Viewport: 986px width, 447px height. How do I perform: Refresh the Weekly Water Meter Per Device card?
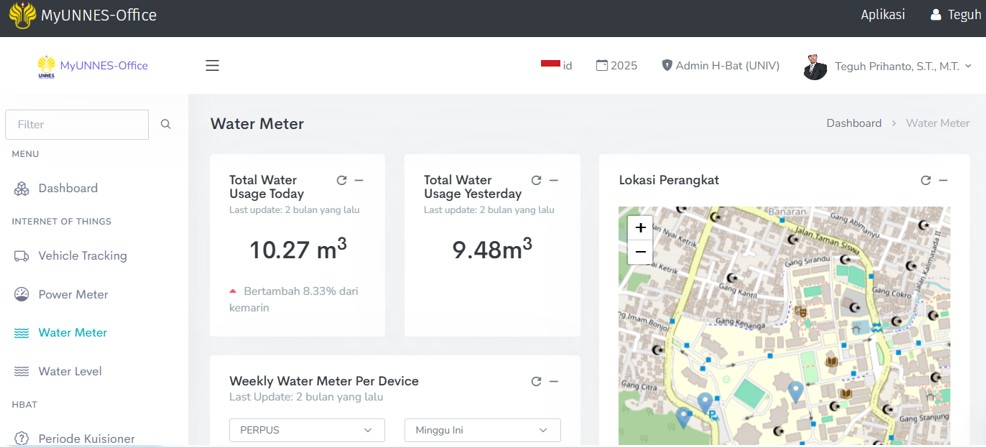point(536,381)
